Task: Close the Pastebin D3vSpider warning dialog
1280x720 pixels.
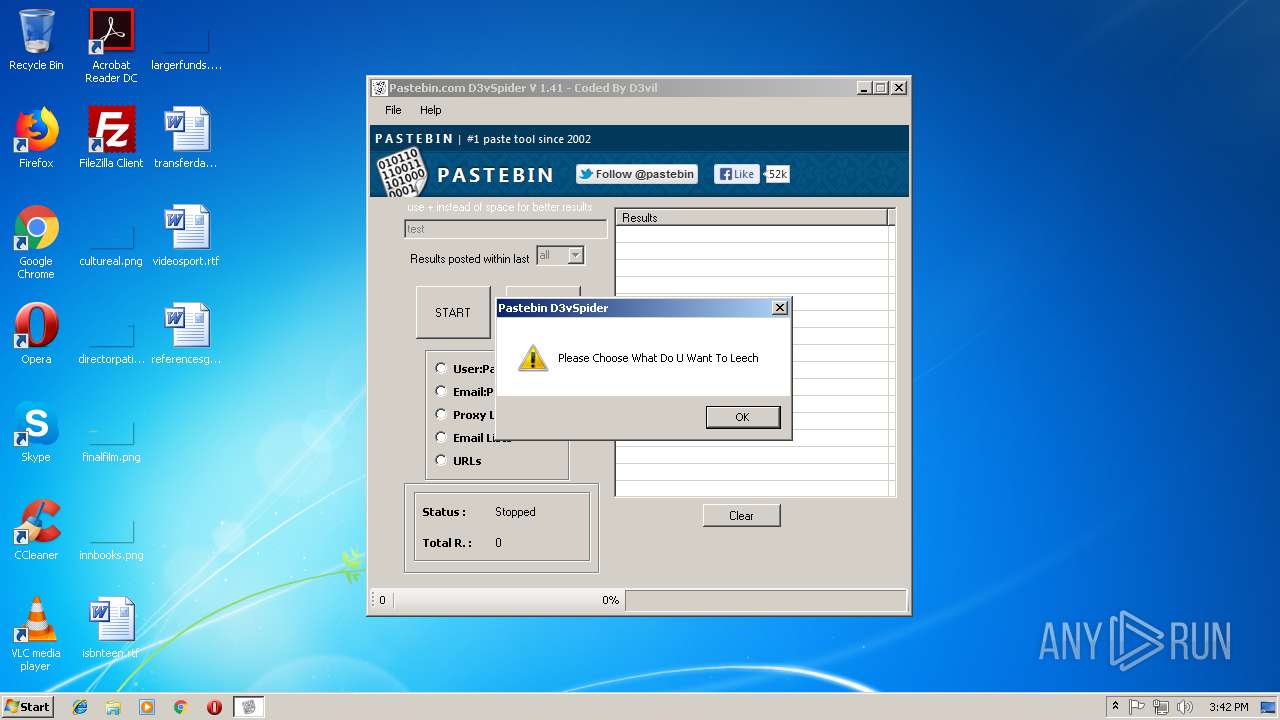Action: click(780, 308)
